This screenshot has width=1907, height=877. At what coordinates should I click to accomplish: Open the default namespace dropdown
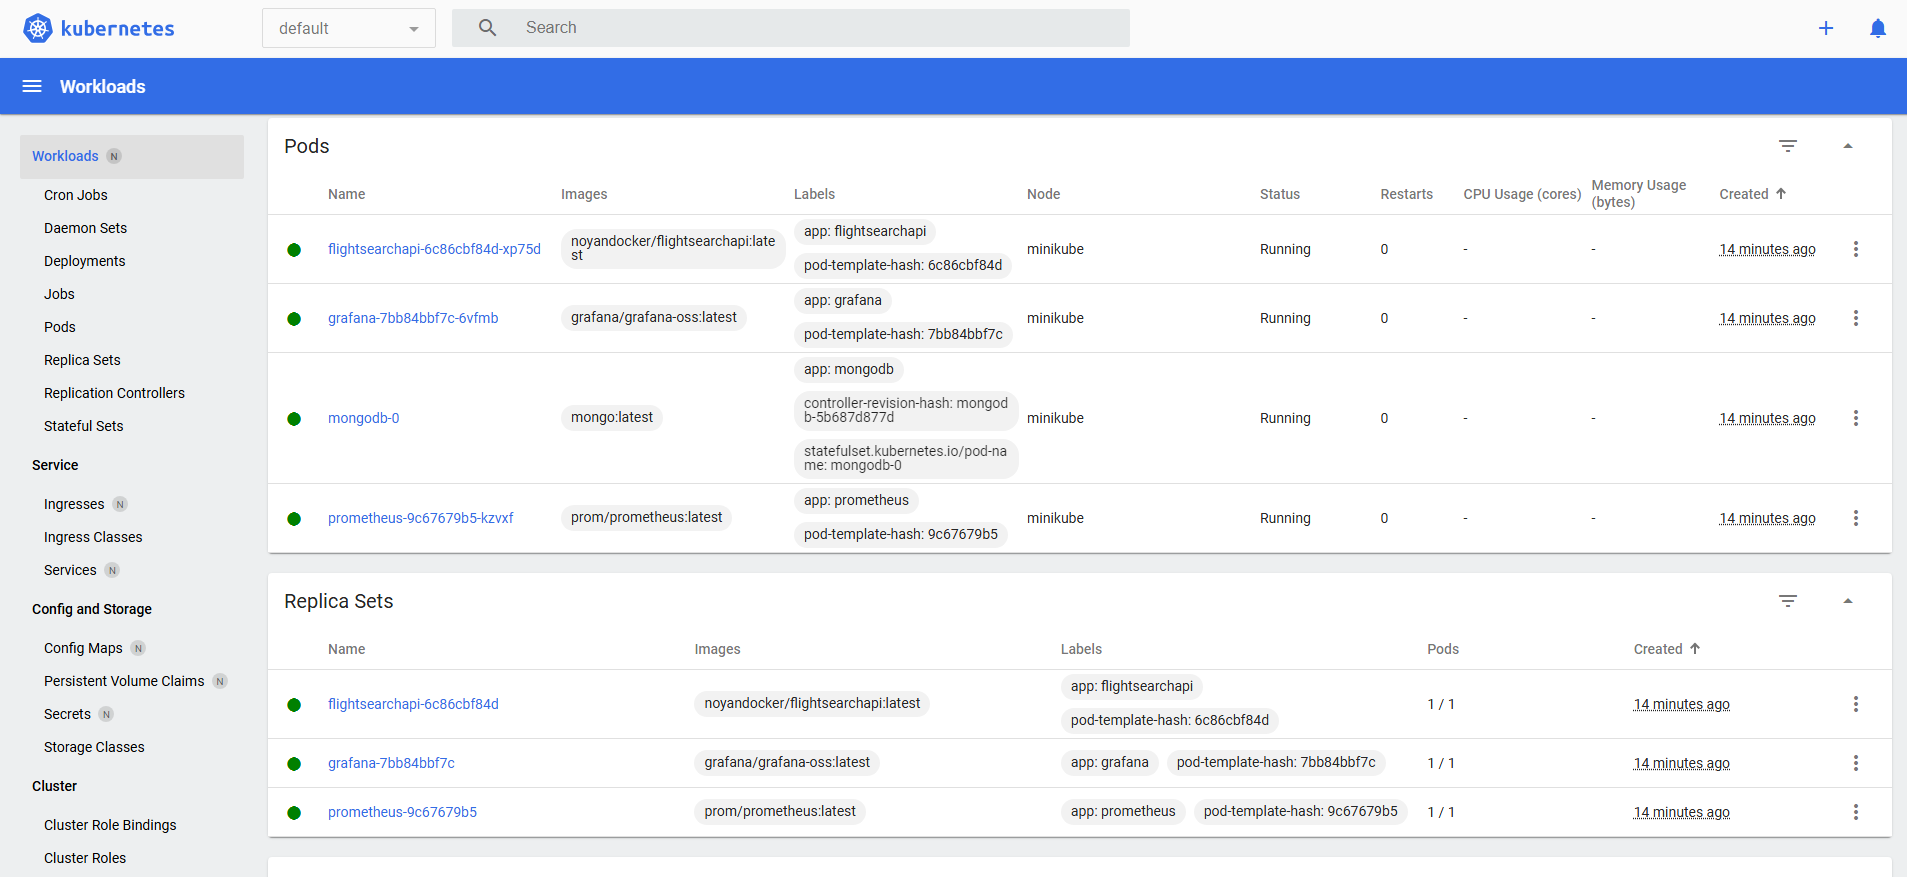pos(349,28)
